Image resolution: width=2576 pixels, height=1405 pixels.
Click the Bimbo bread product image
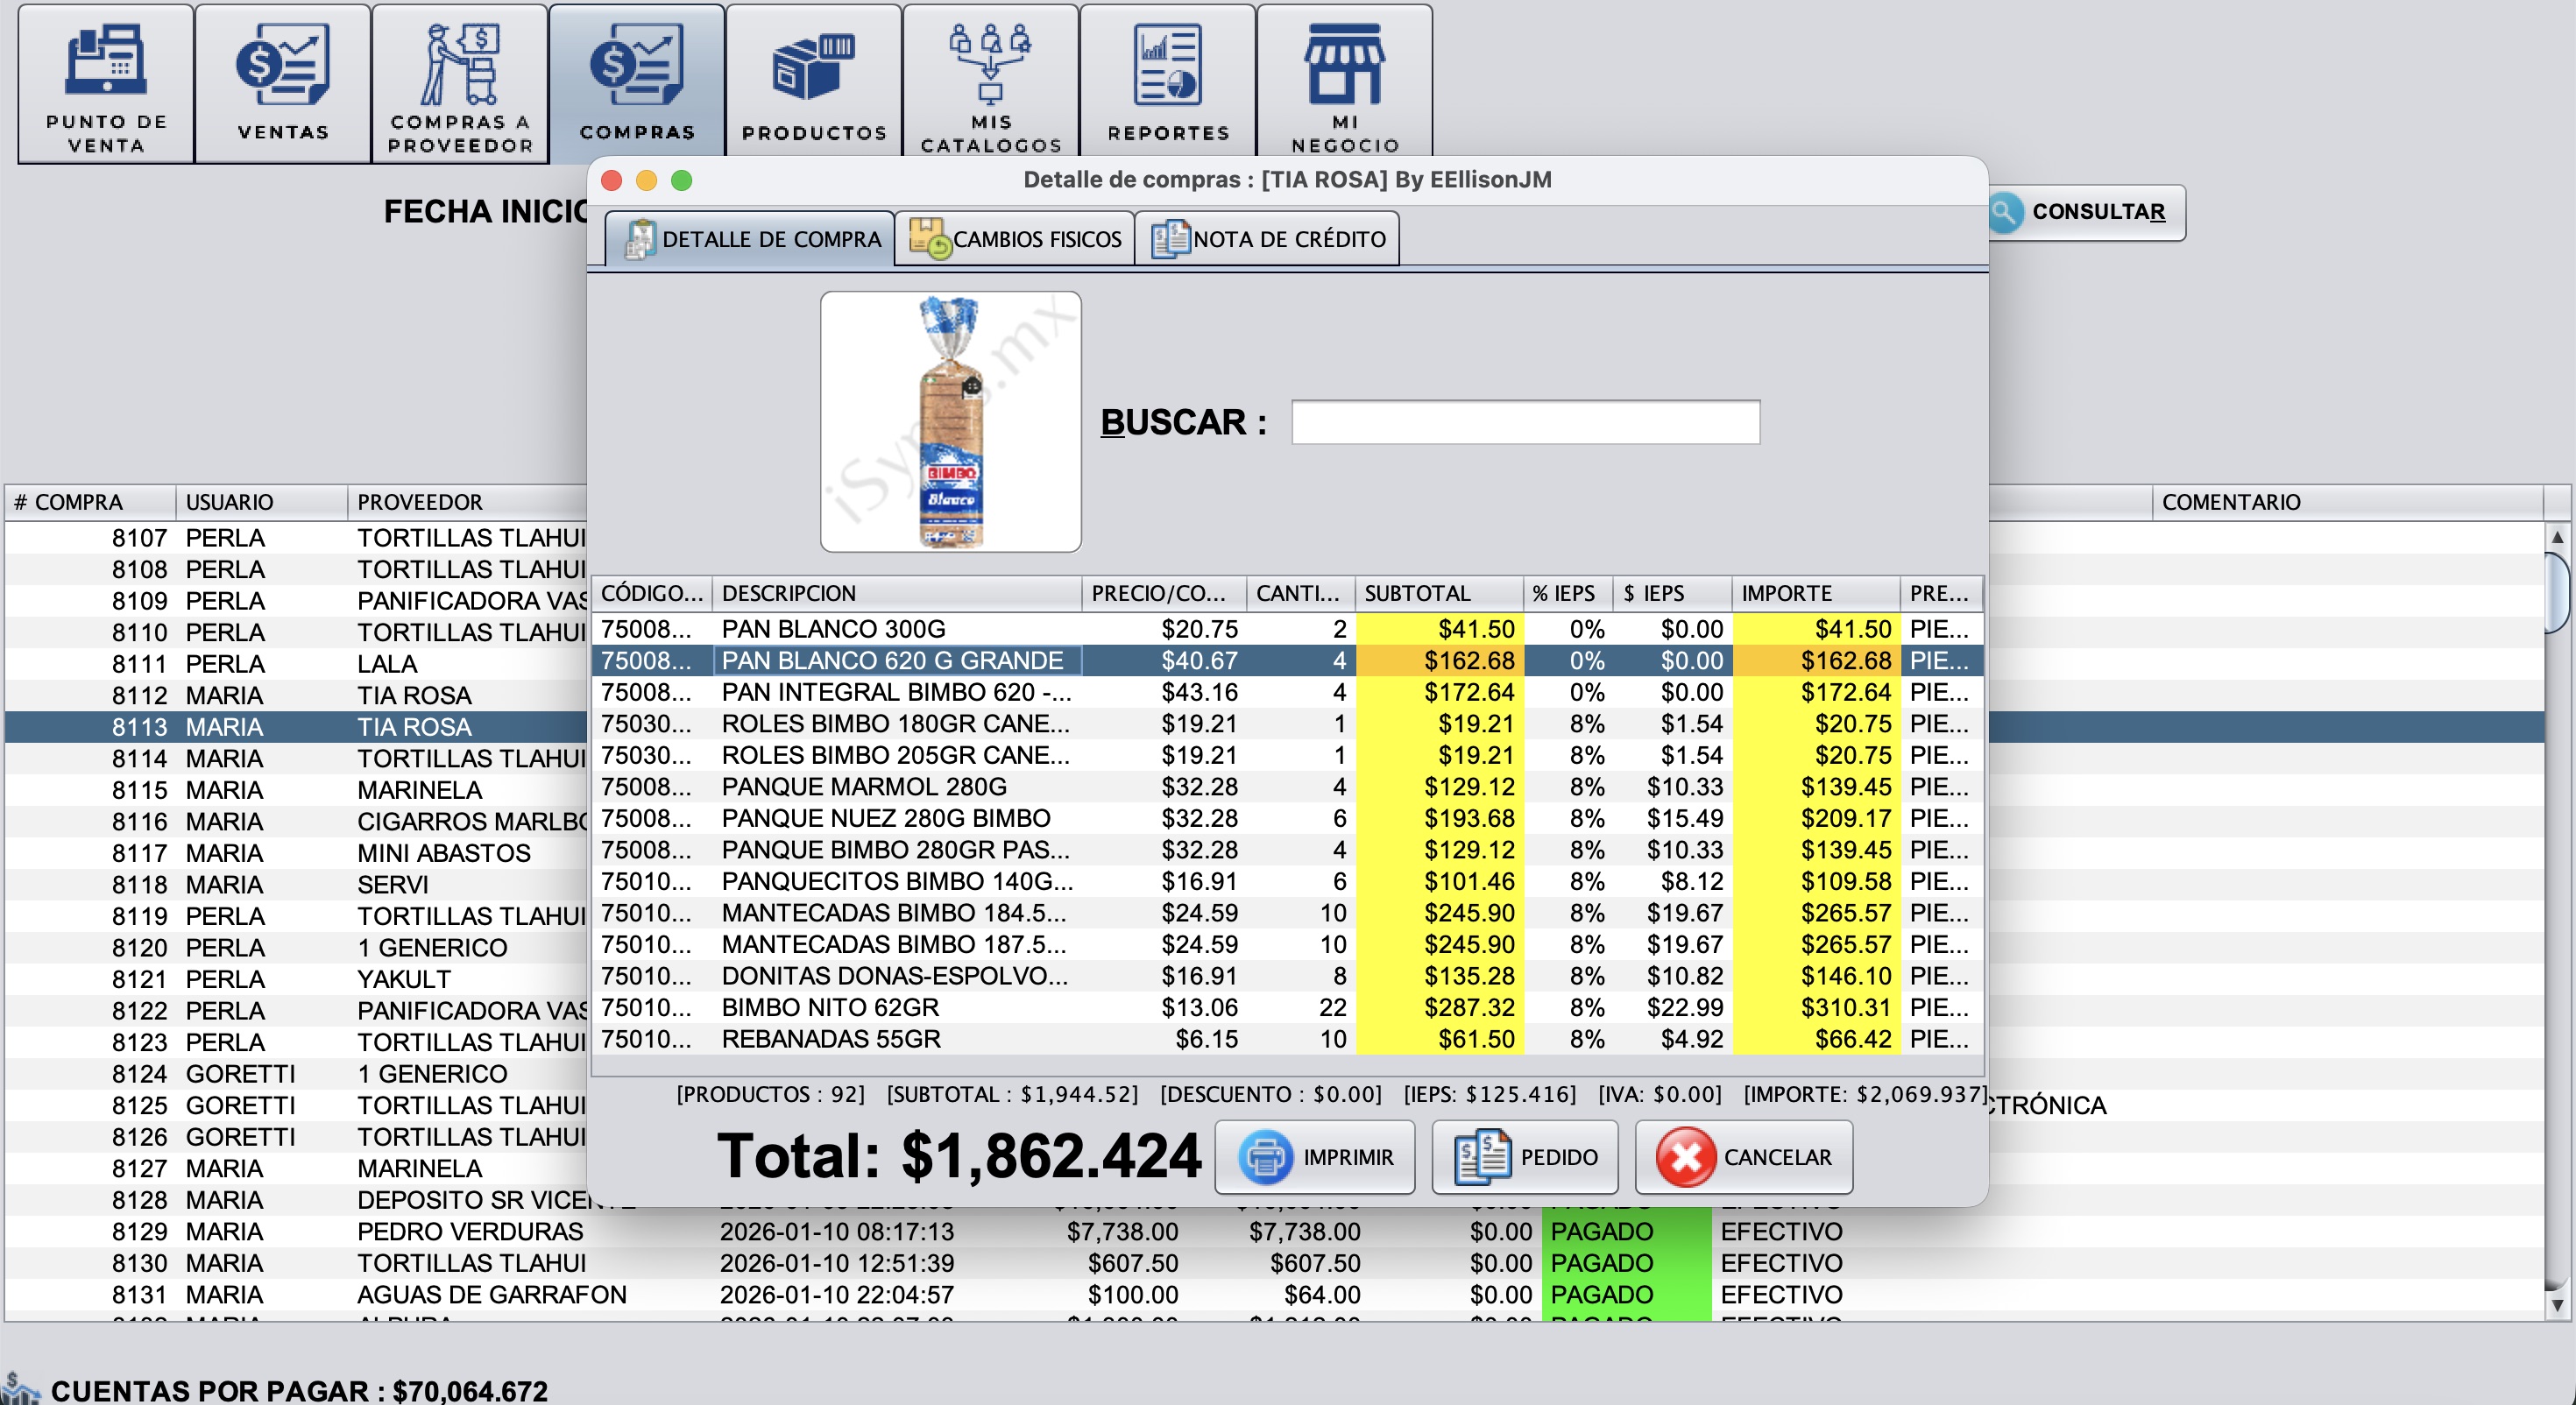click(x=951, y=422)
